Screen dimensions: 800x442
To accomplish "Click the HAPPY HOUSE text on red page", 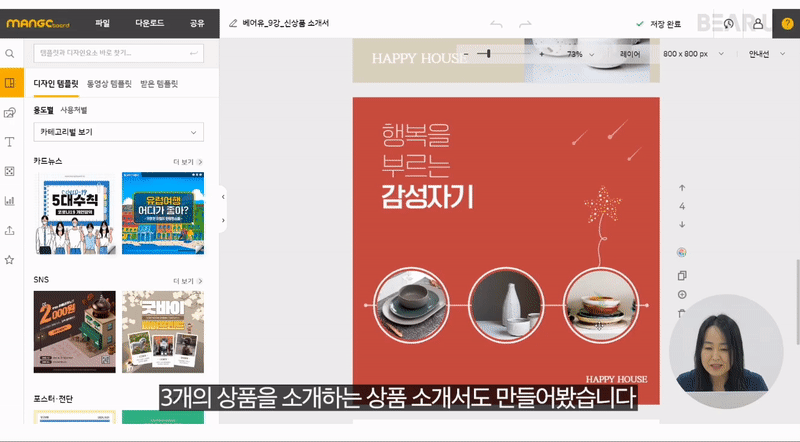I will (616, 379).
